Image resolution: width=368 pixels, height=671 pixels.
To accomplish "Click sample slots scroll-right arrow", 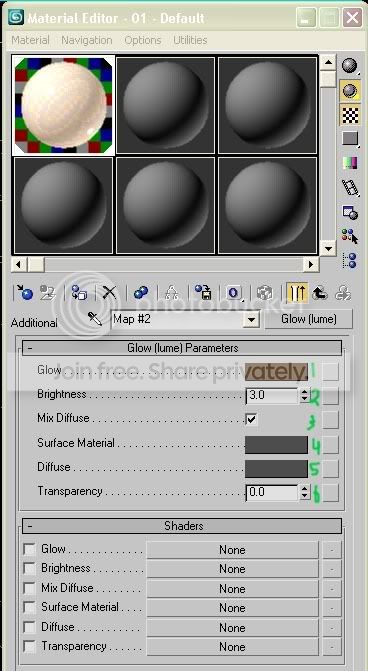I will (x=311, y=265).
